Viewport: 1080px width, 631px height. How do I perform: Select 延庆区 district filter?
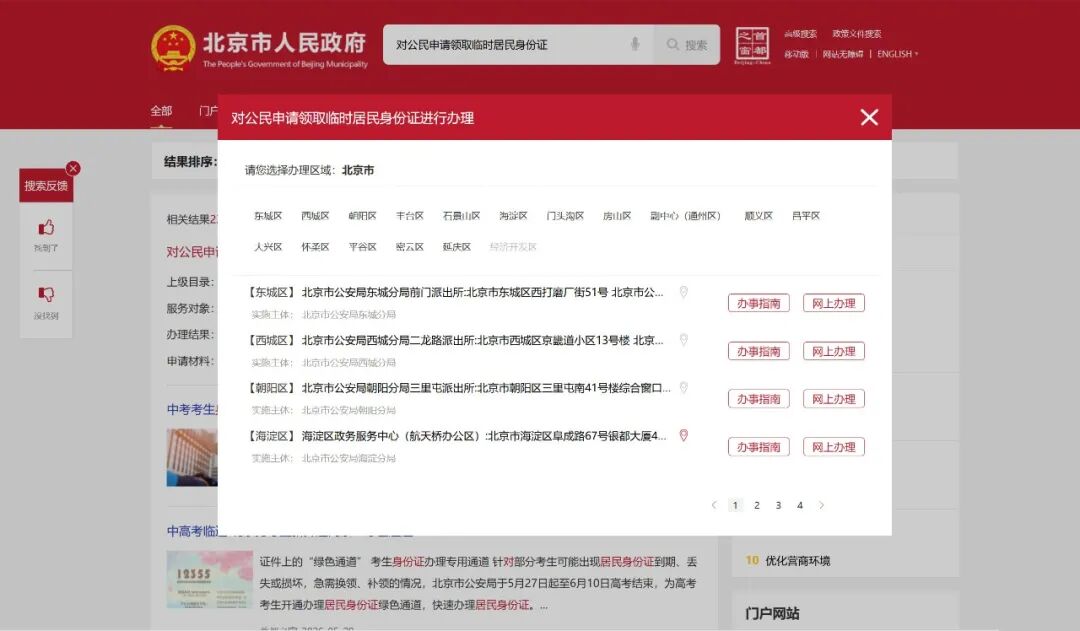(457, 247)
